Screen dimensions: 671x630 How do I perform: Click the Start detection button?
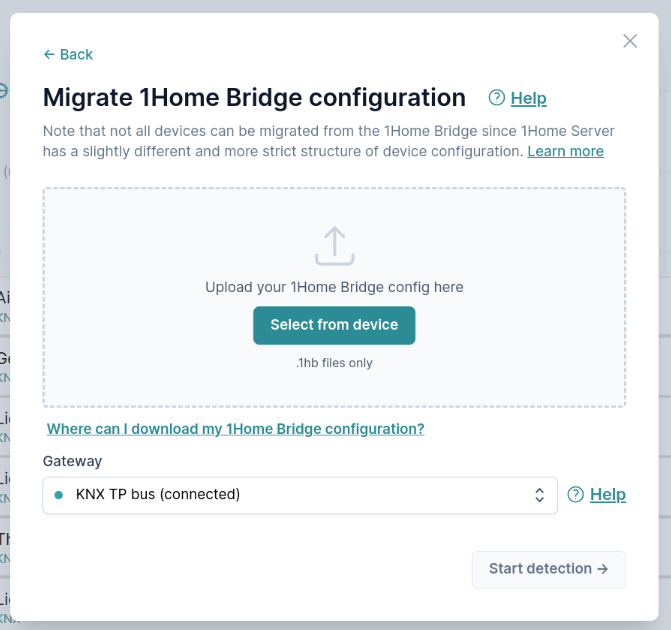[x=548, y=569]
